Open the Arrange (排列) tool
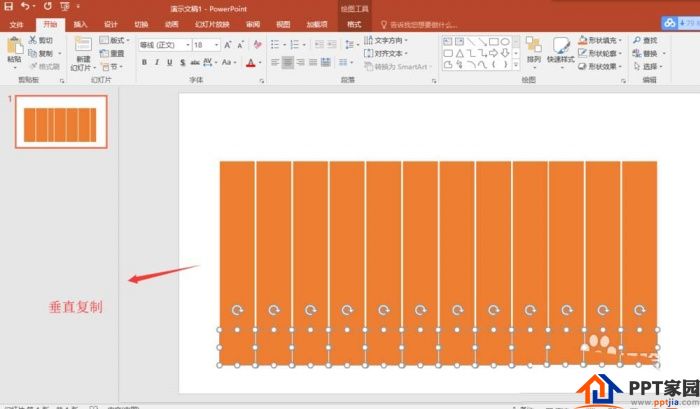This screenshot has height=409, width=700. pyautogui.click(x=533, y=50)
